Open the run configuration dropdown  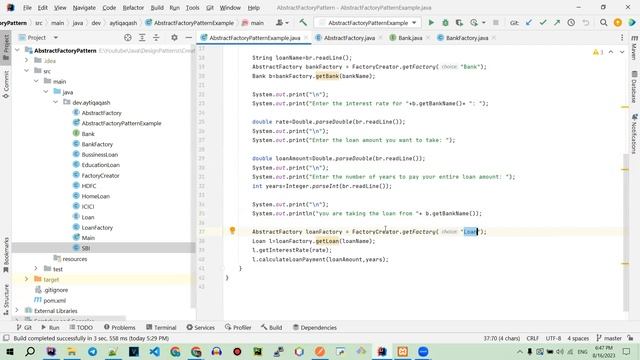(367, 23)
